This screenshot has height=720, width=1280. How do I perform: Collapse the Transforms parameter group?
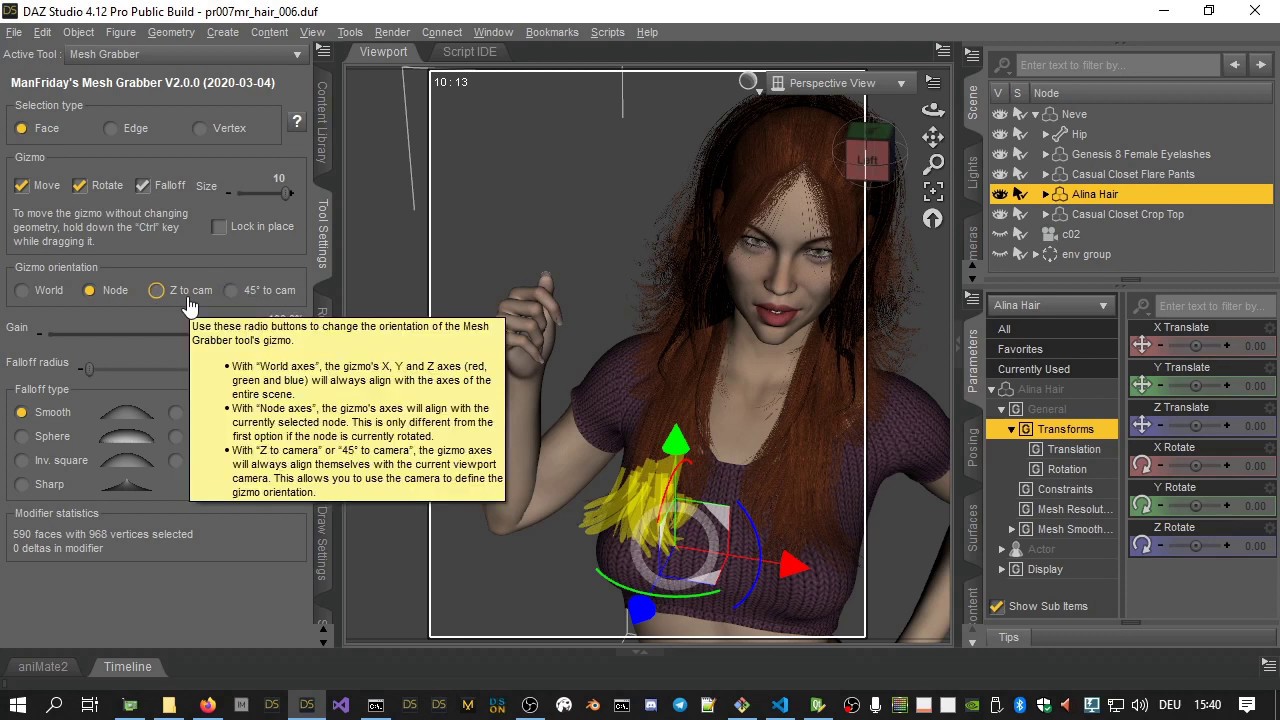[x=1011, y=429]
